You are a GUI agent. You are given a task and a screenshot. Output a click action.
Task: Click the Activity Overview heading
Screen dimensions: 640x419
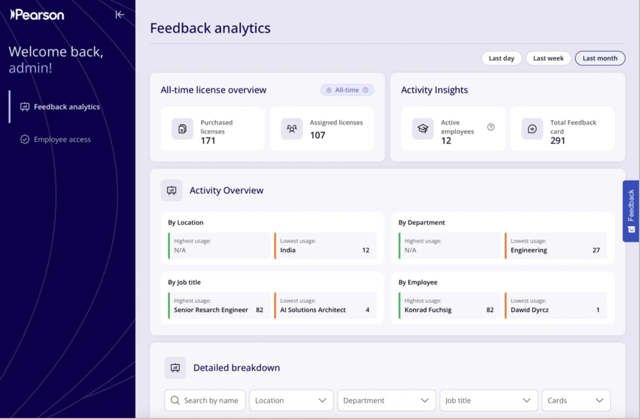227,191
